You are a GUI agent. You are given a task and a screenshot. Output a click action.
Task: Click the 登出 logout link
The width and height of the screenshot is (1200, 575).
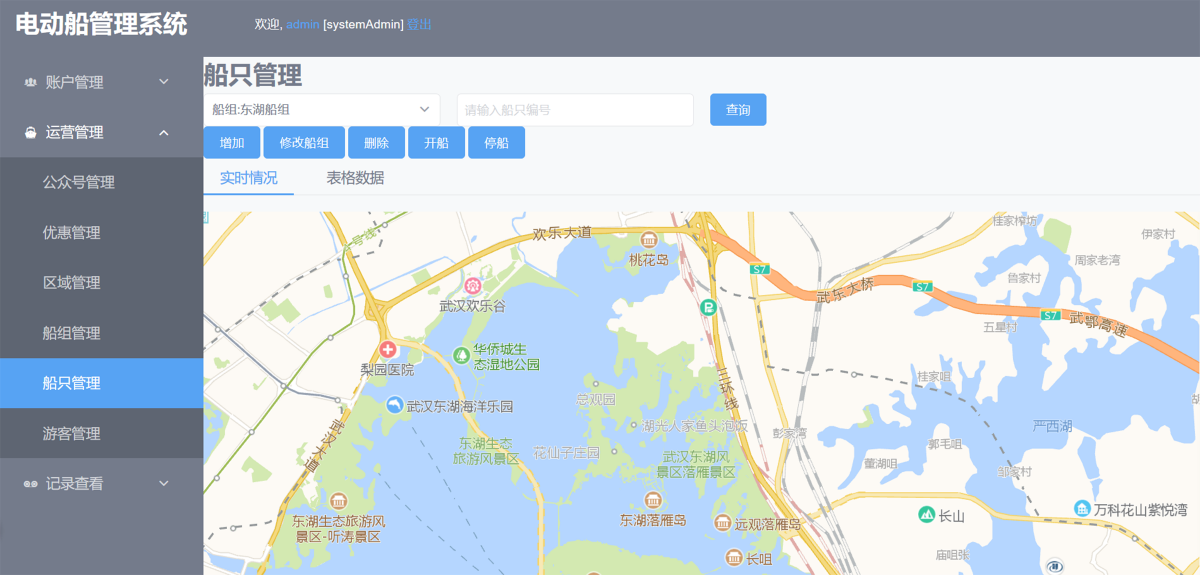coord(419,24)
